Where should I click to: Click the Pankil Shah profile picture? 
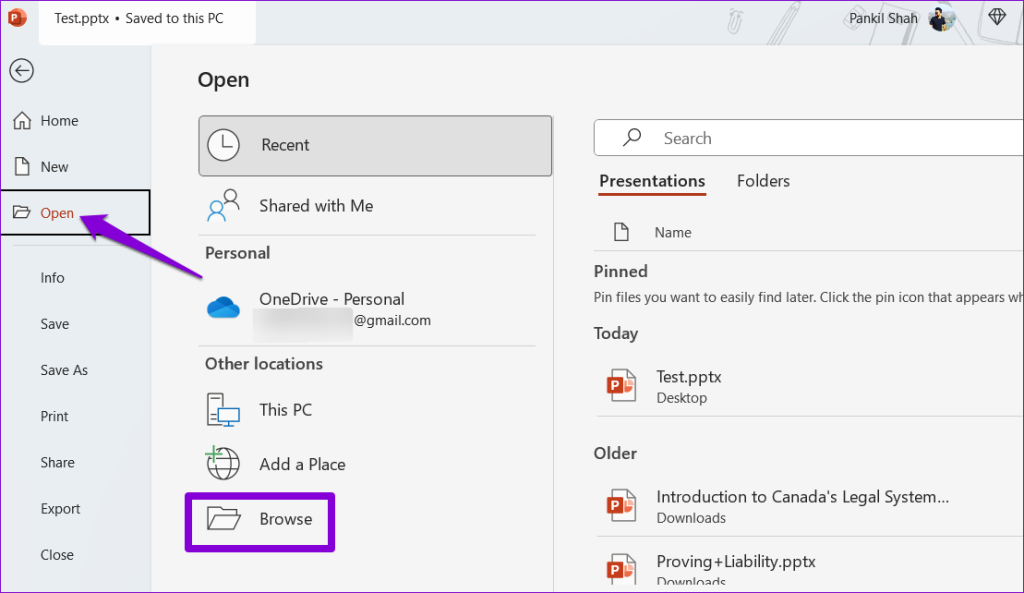tap(941, 18)
